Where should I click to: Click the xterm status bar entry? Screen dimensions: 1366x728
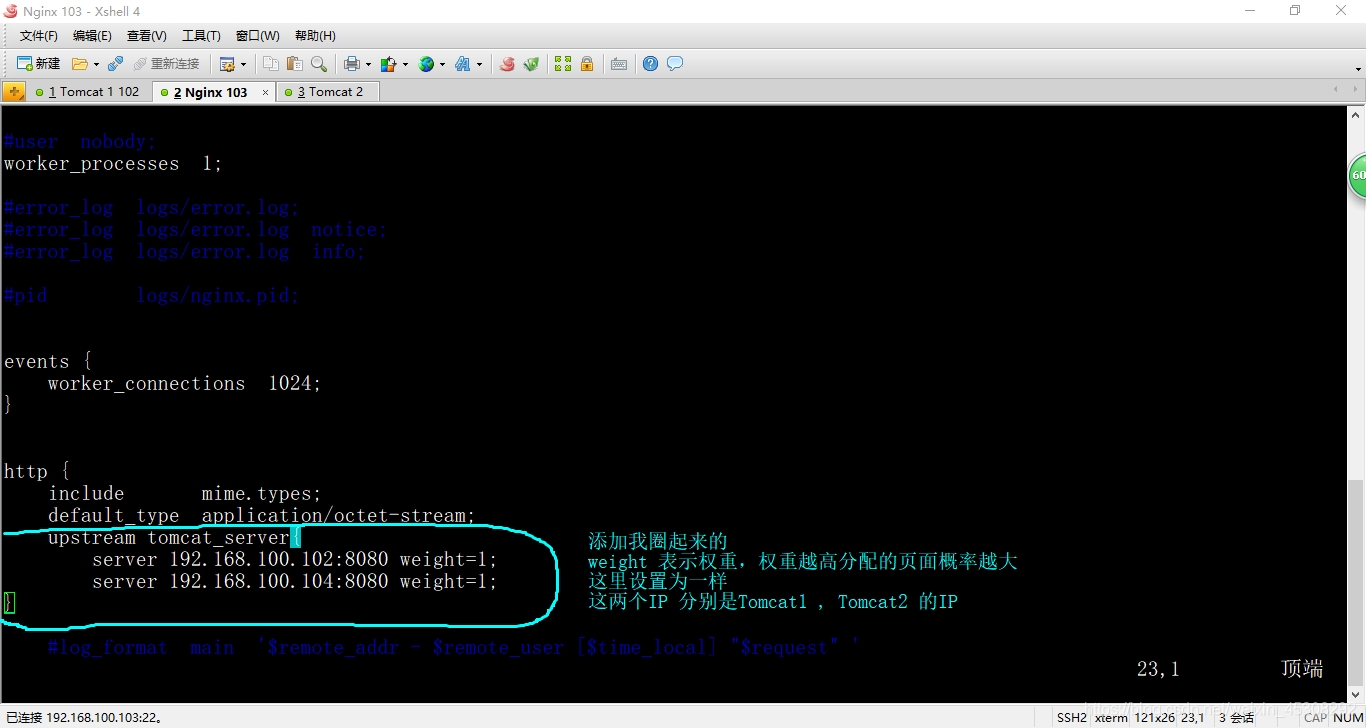tap(1110, 717)
